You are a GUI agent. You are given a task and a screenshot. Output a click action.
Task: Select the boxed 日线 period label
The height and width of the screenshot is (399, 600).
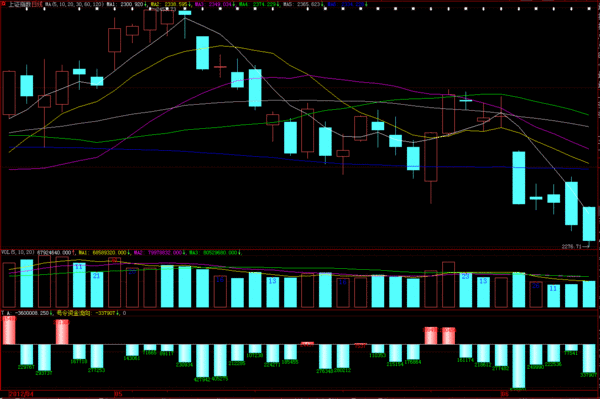pyautogui.click(x=37, y=5)
